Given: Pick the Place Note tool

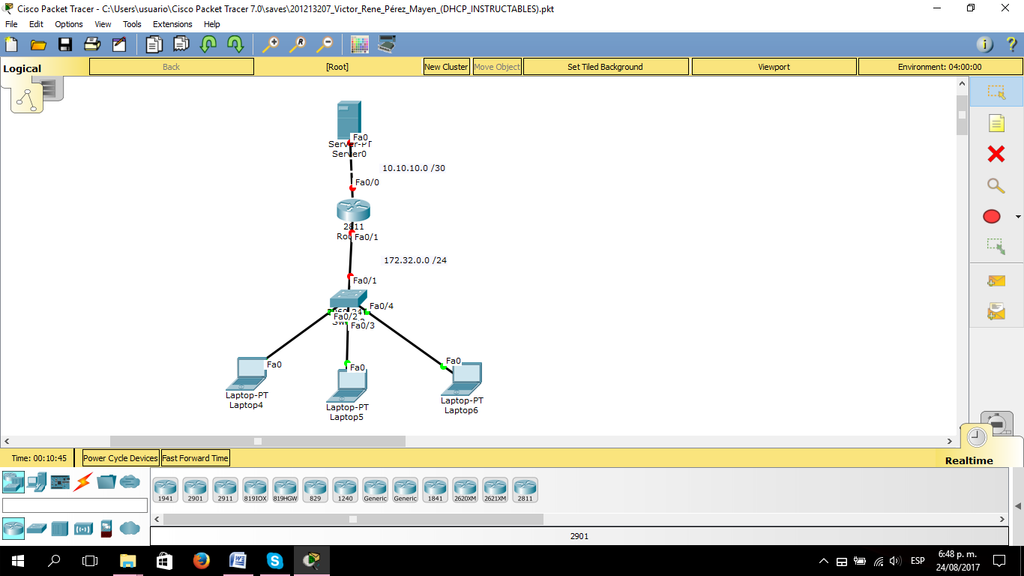Looking at the screenshot, I should coord(996,123).
